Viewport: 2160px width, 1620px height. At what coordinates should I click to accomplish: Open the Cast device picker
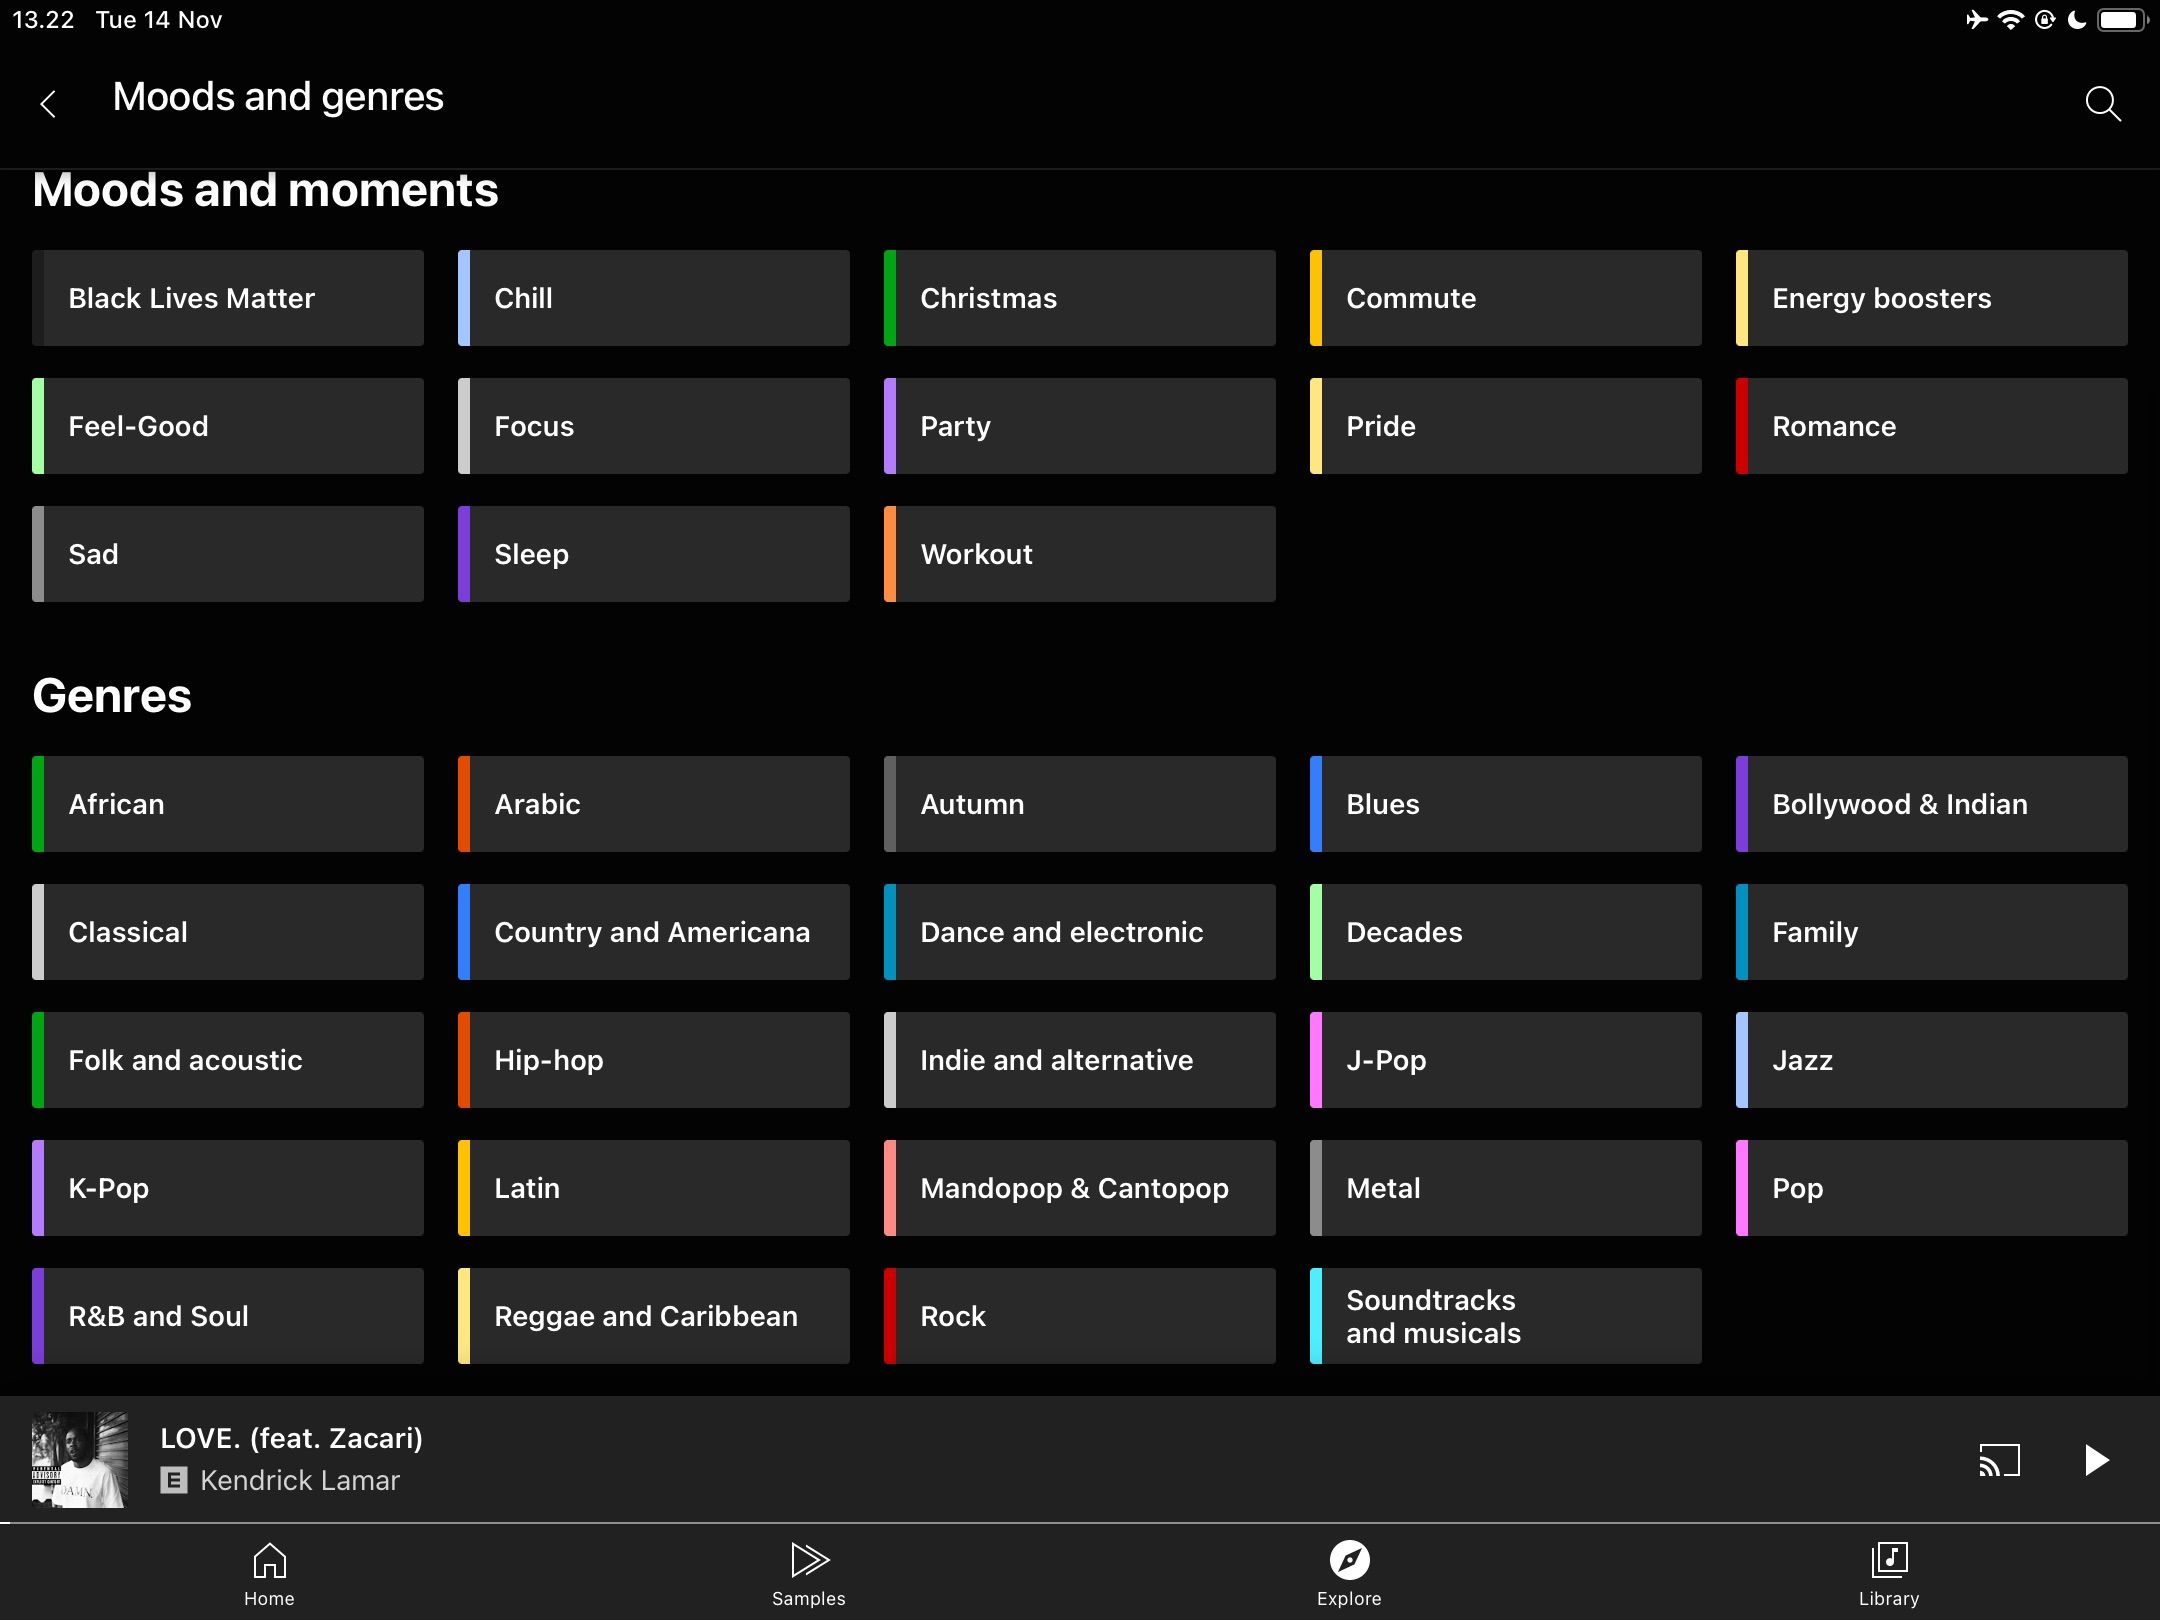coord(1999,1459)
